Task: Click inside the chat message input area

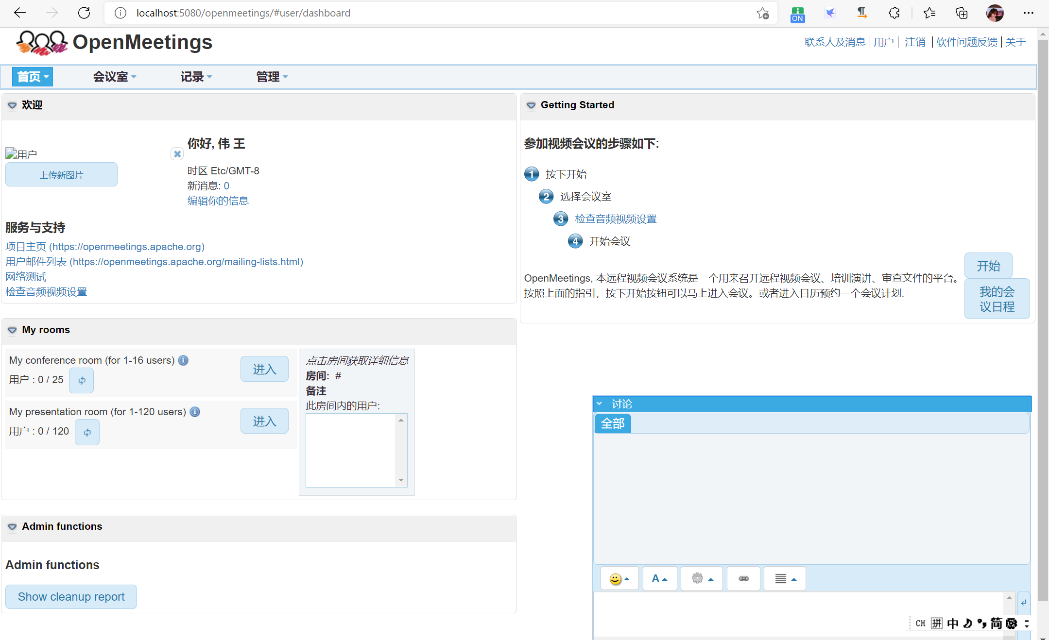Action: tap(799, 615)
